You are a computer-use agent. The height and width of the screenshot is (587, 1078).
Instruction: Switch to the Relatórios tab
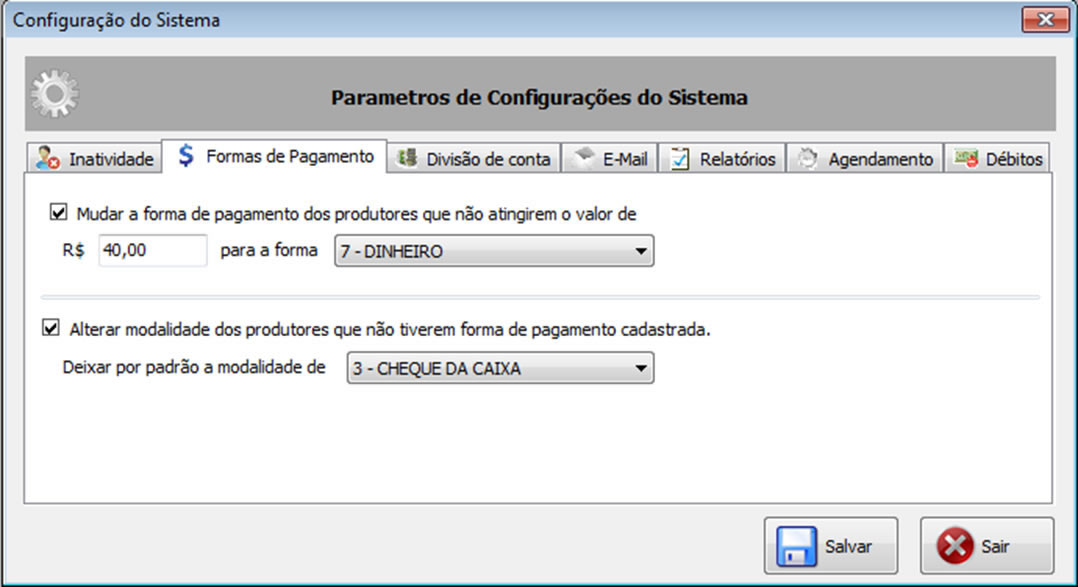tap(722, 159)
